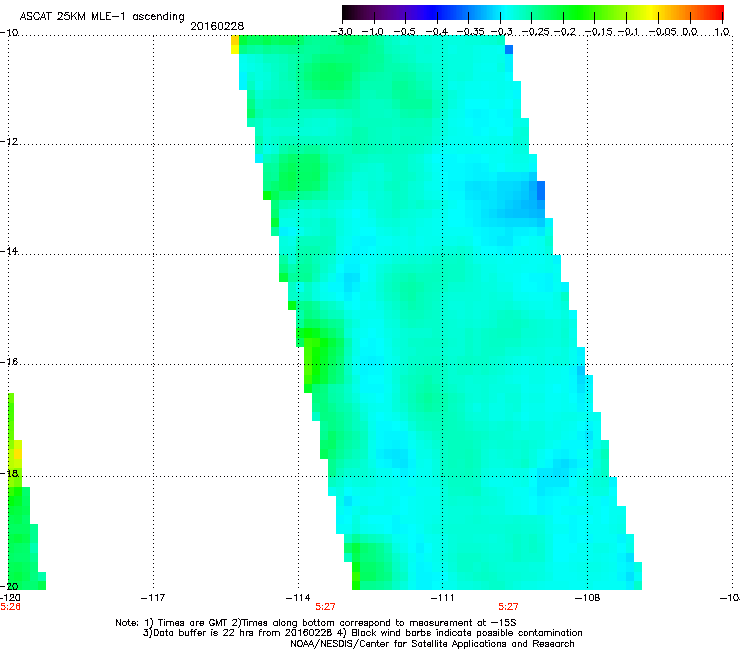Click the data buffer note line

pos(362,633)
